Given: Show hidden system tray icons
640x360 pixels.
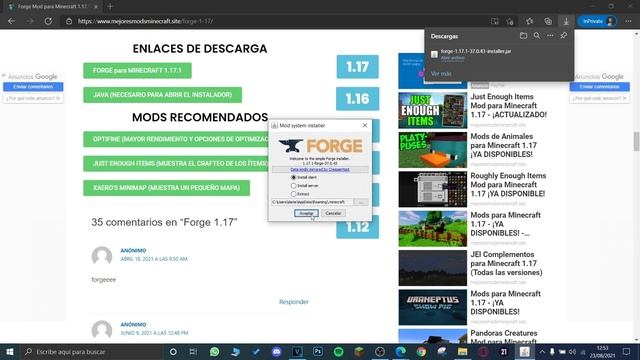Looking at the screenshot, I should [x=542, y=351].
